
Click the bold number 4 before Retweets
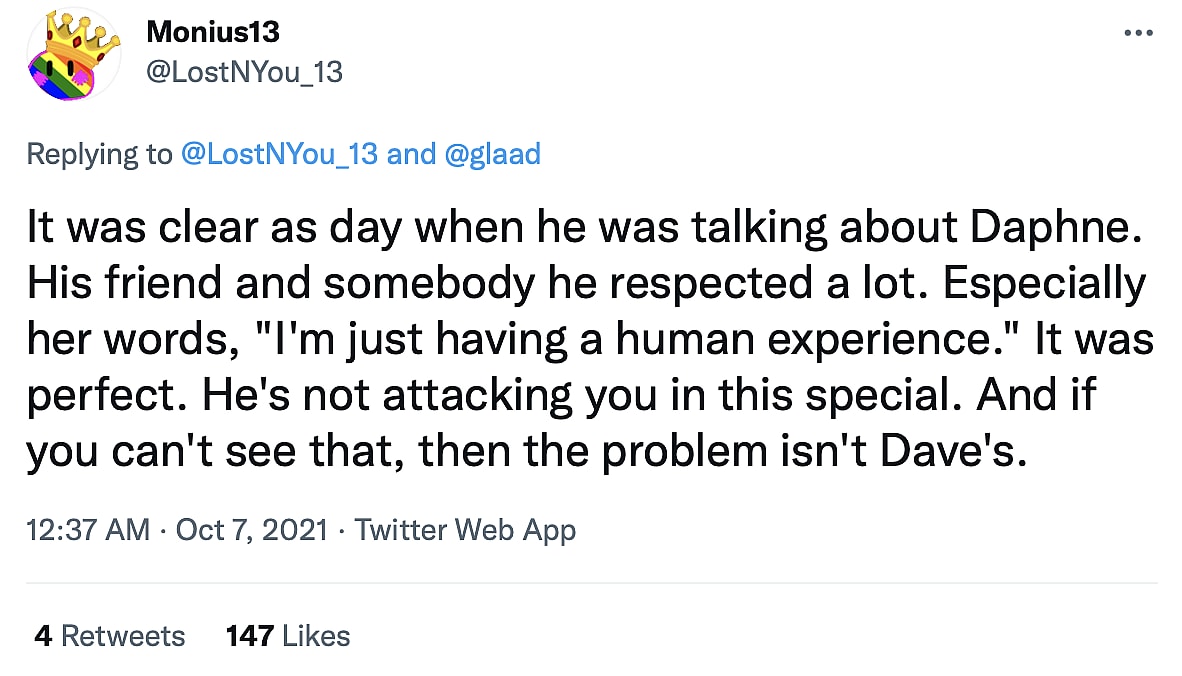[42, 636]
